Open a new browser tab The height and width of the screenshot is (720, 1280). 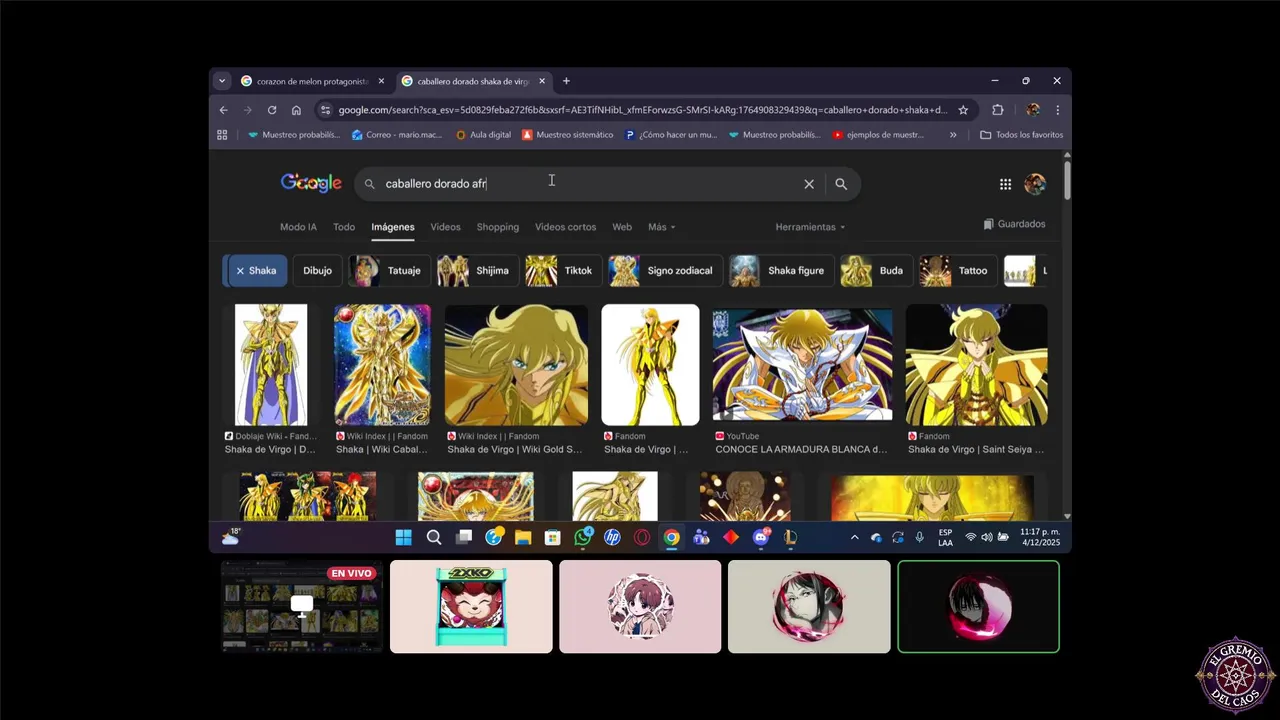(x=566, y=81)
